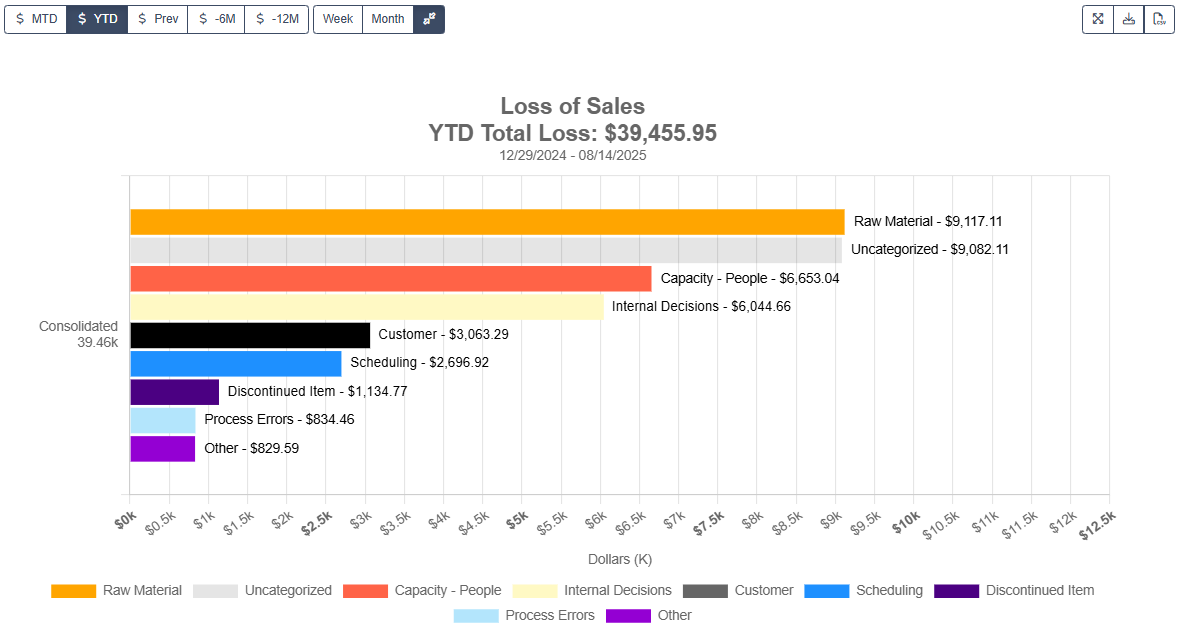Download the chart as an image
The image size is (1178, 637).
coord(1128,18)
